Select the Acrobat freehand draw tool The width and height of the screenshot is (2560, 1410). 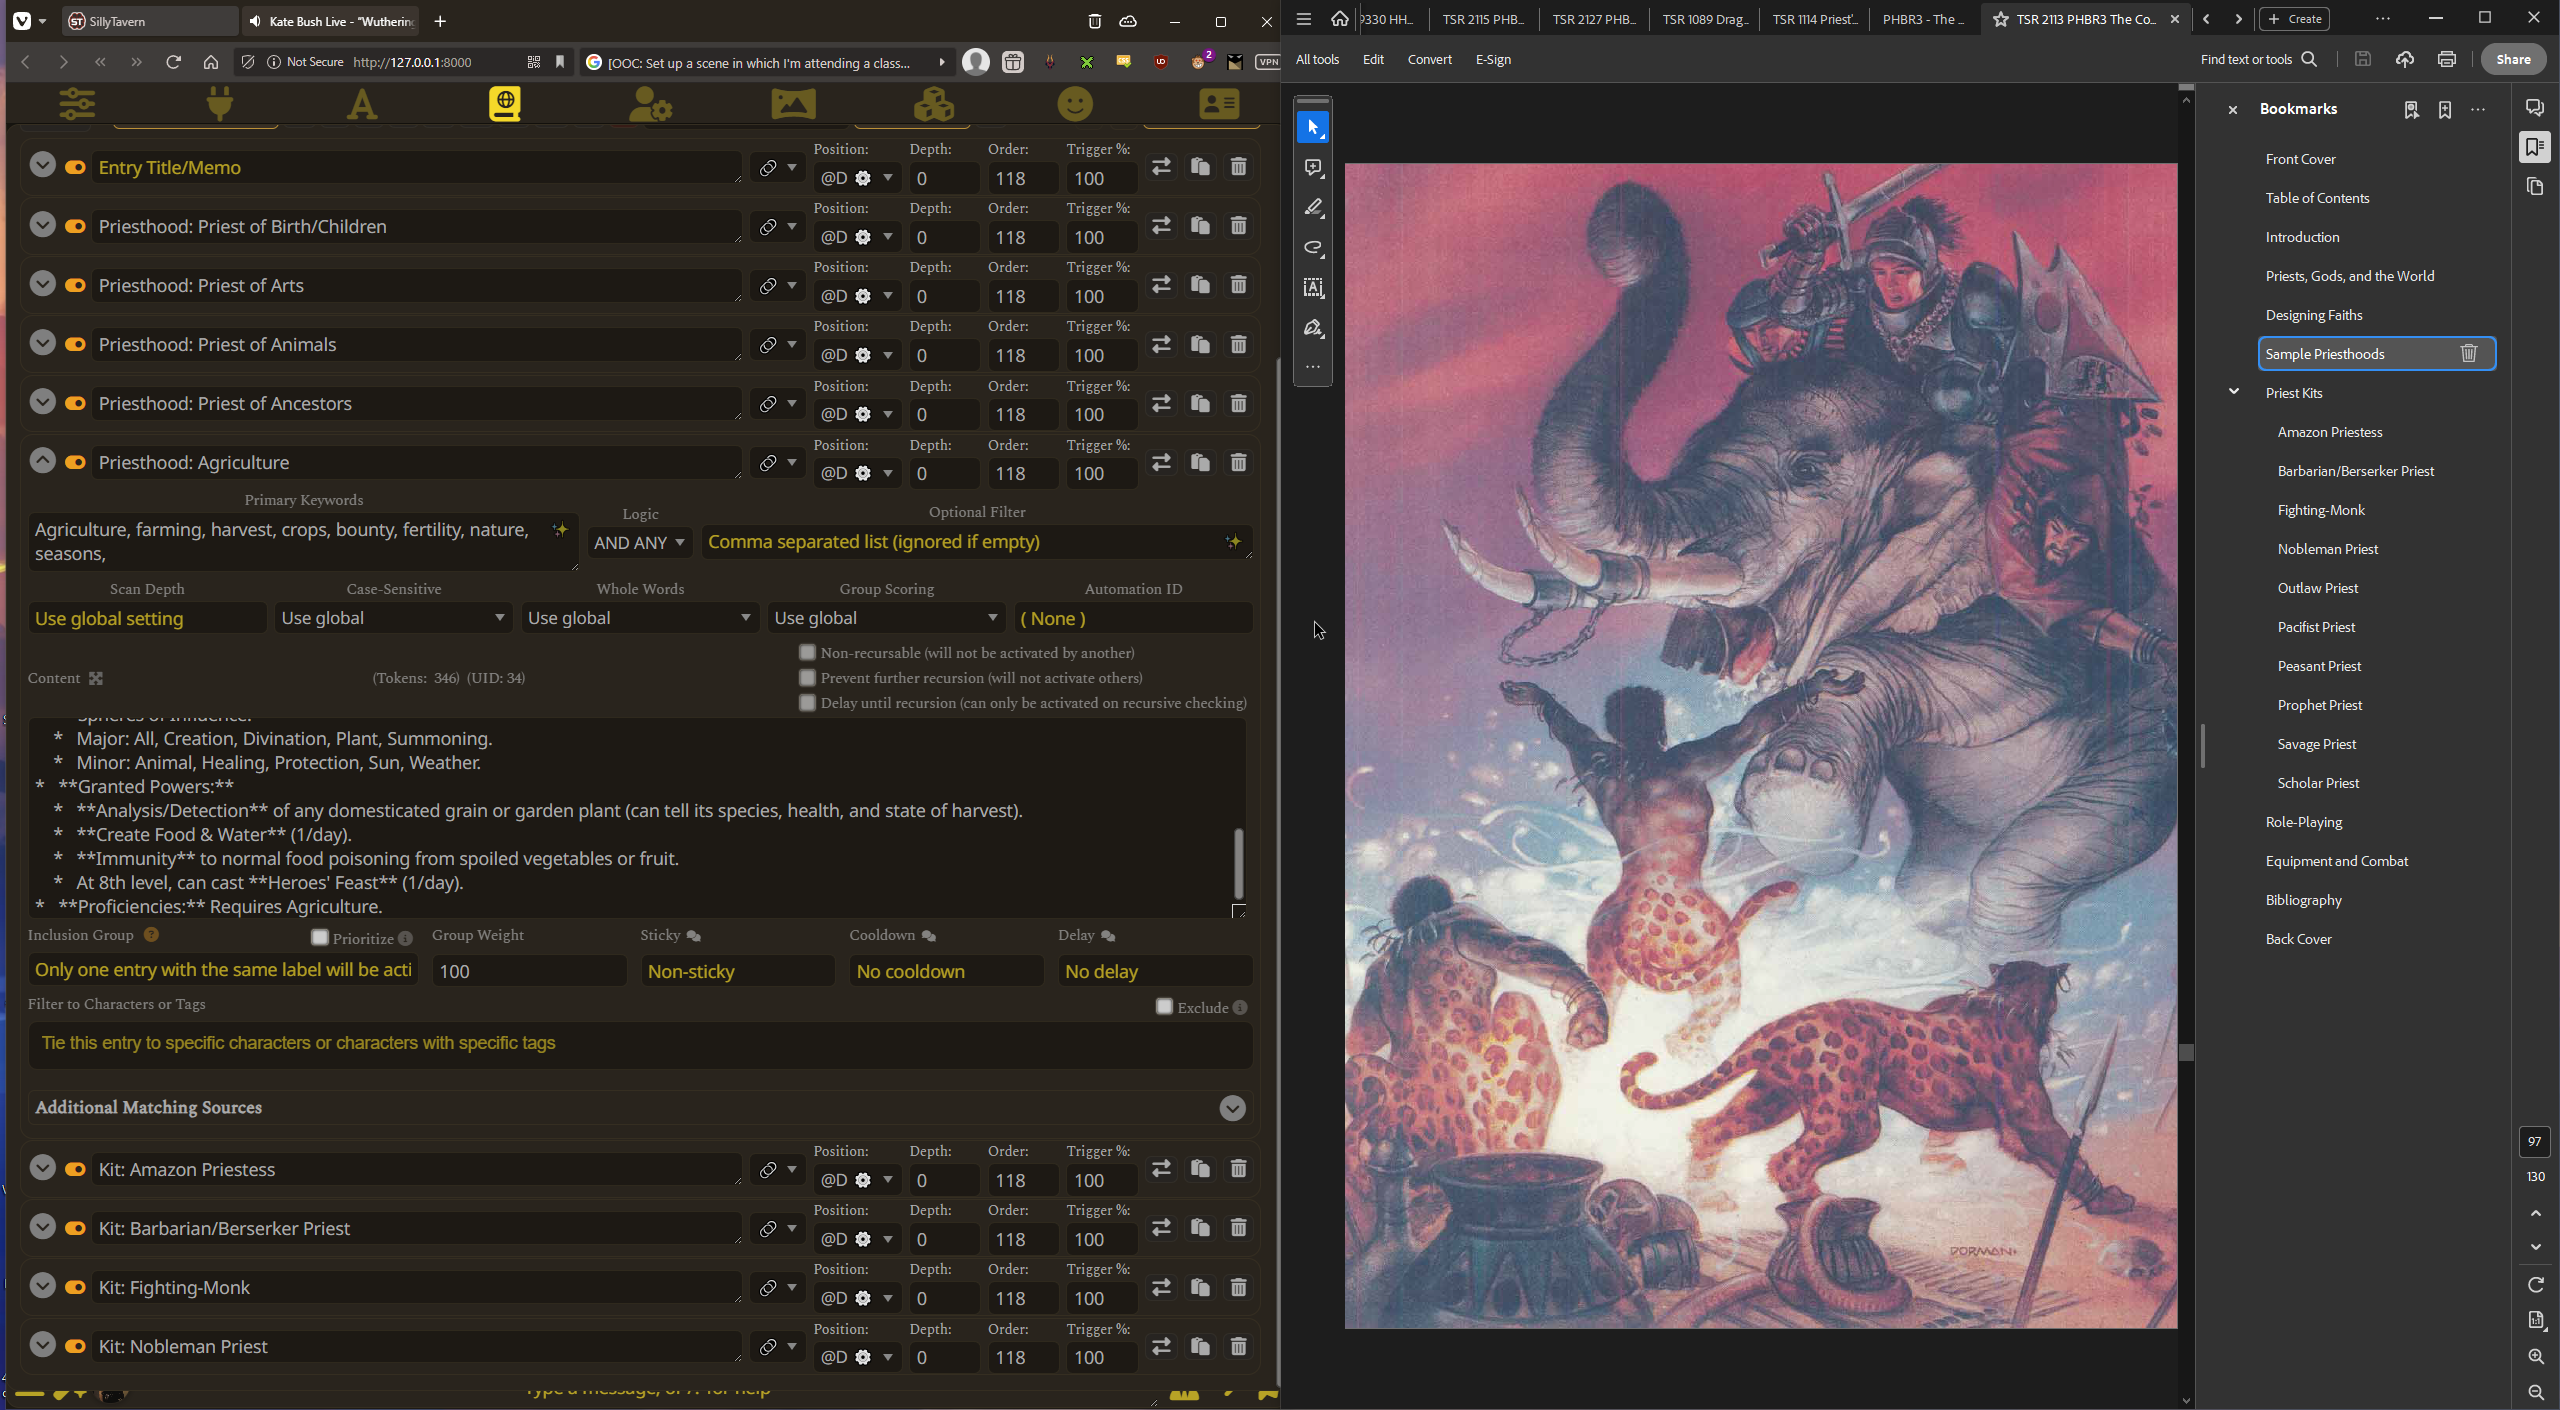[1313, 248]
